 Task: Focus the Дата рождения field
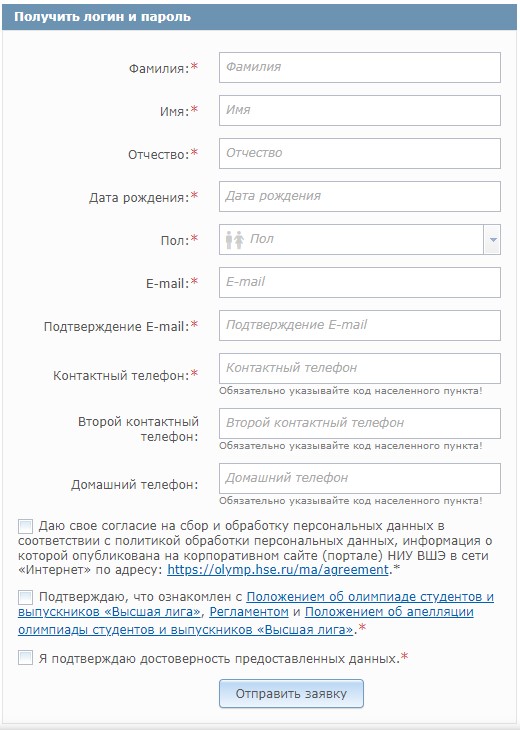click(x=360, y=196)
